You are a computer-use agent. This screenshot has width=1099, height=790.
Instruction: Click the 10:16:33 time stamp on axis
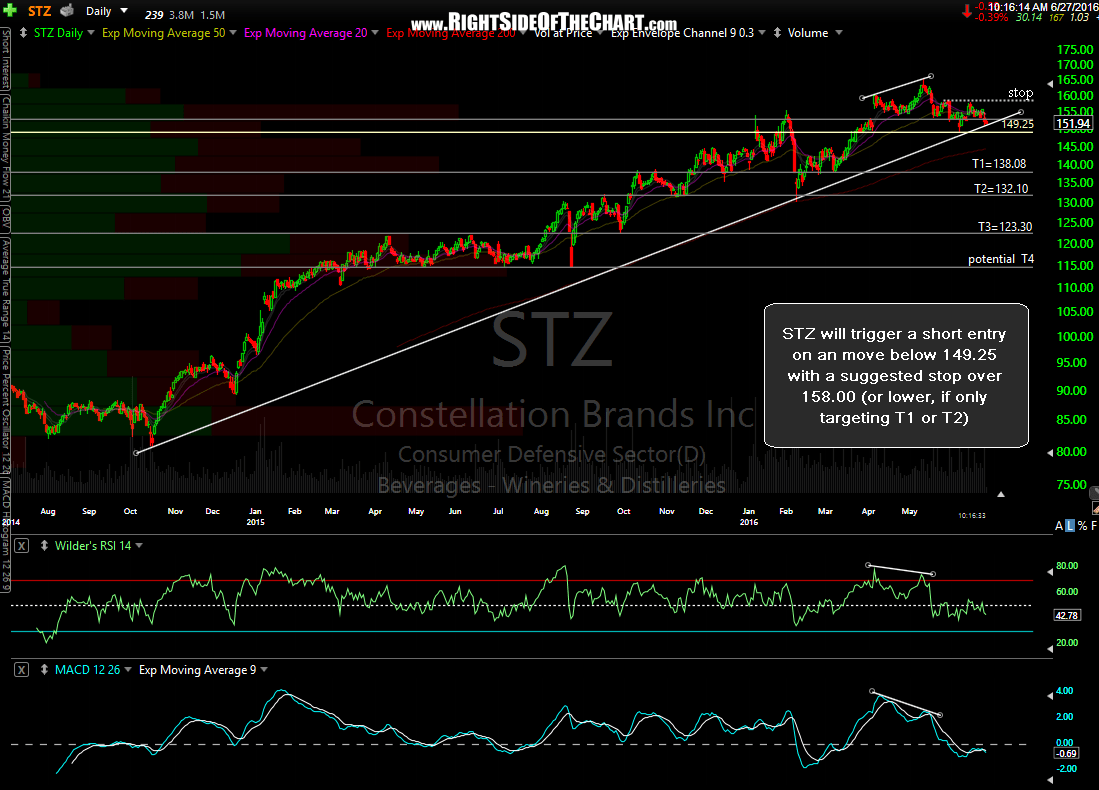coord(971,515)
